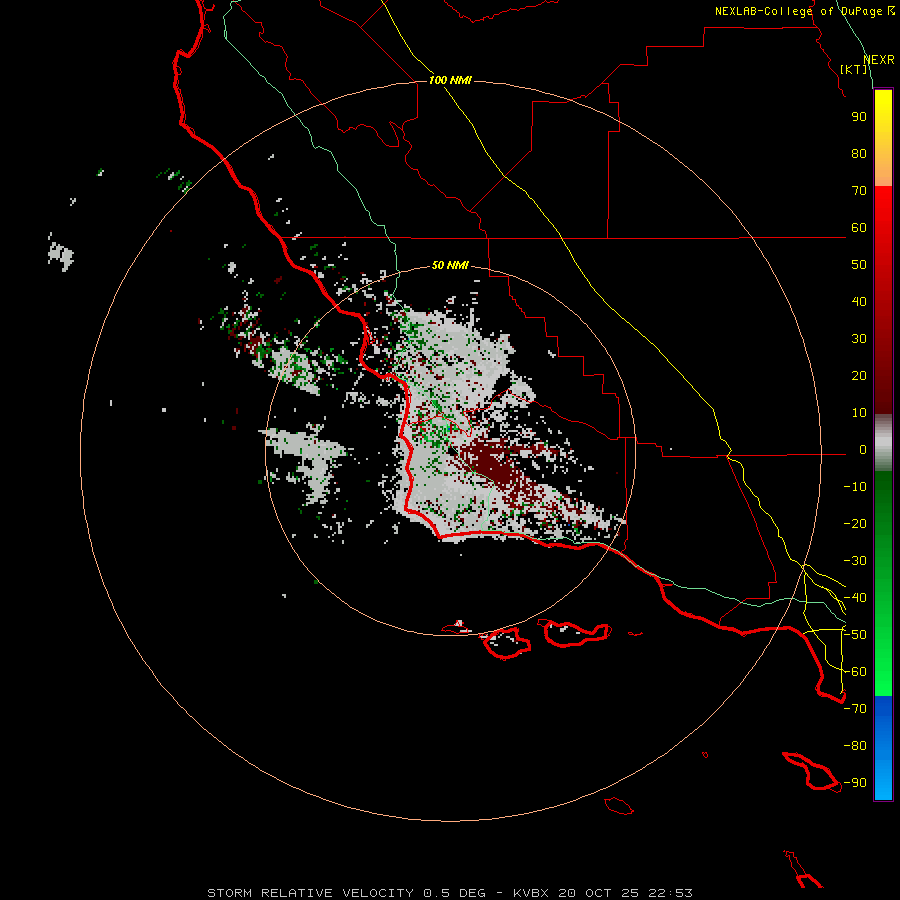Select the -20 value on the velocity scale

(x=855, y=524)
